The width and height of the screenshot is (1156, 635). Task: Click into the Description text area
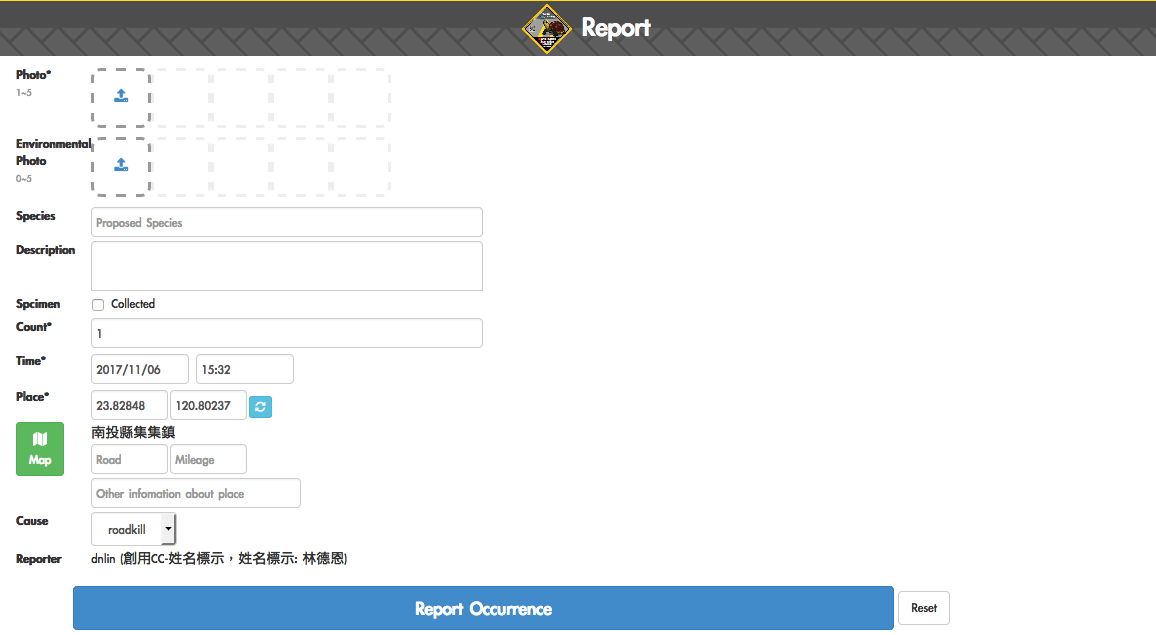286,266
